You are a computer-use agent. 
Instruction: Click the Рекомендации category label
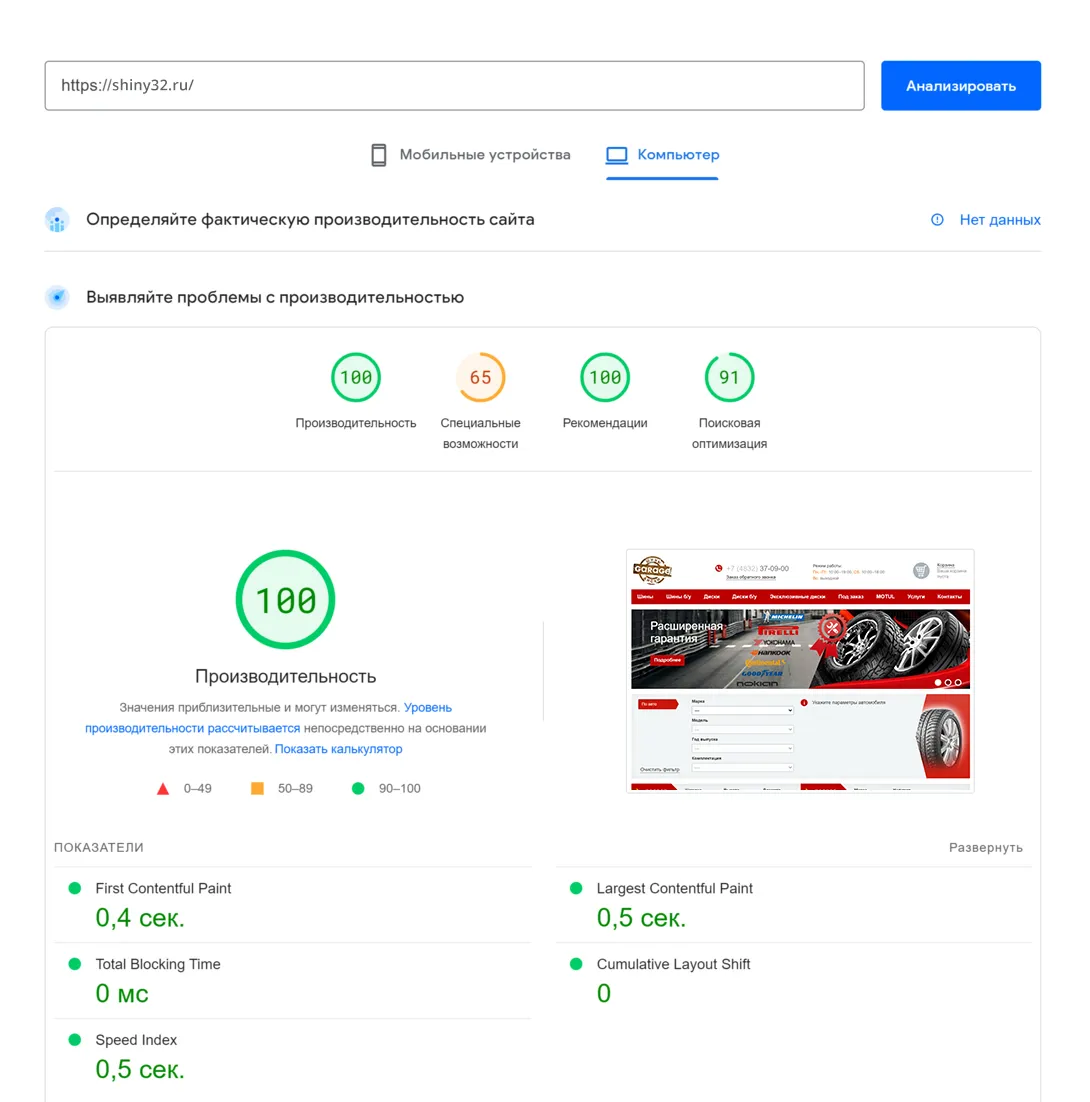pos(604,423)
